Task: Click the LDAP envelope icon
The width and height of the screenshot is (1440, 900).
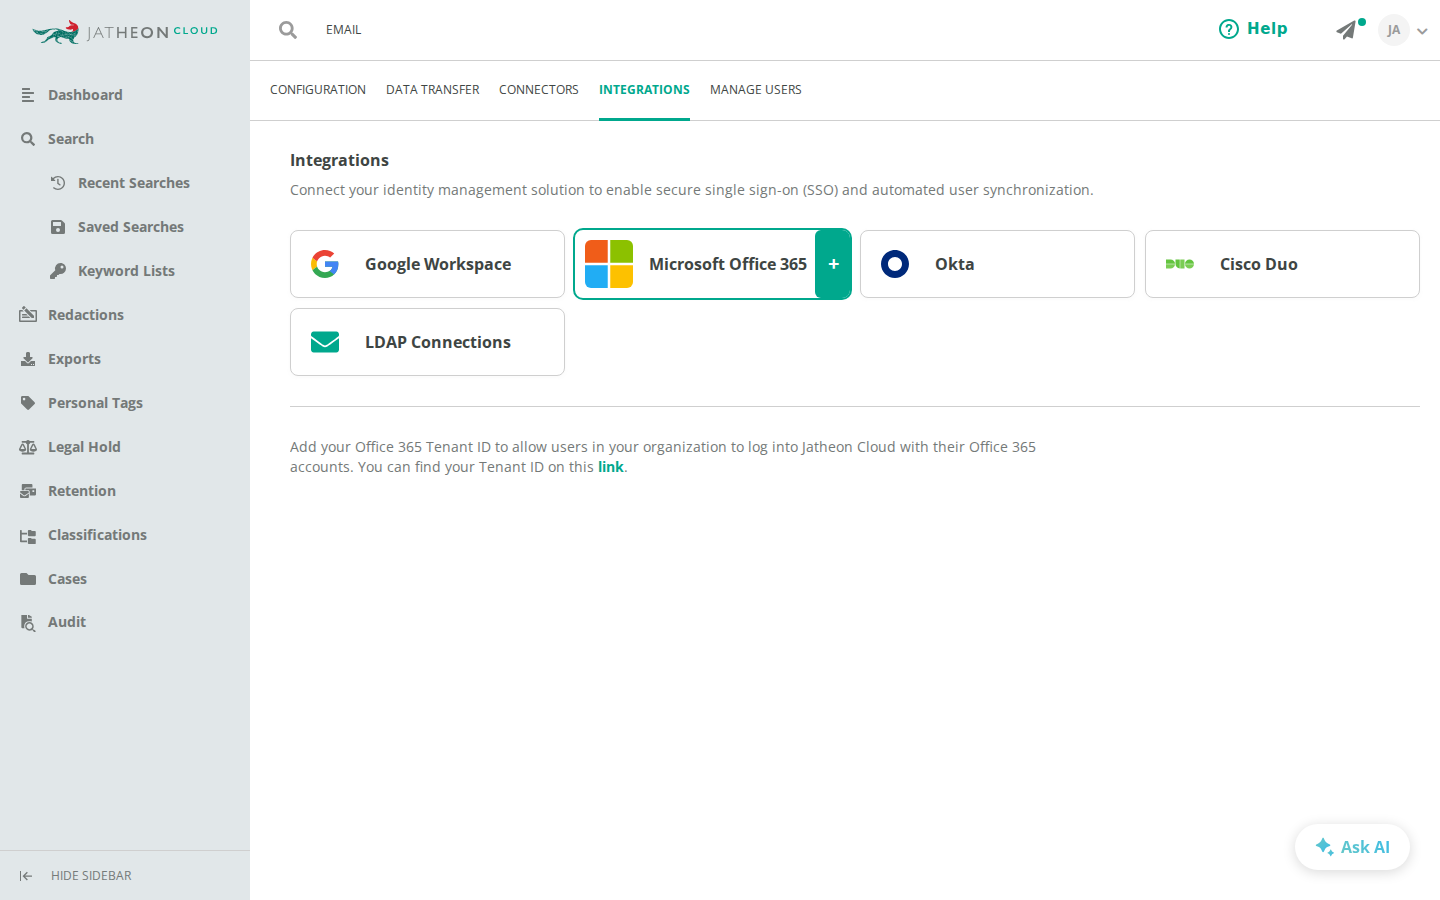Action: tap(325, 342)
